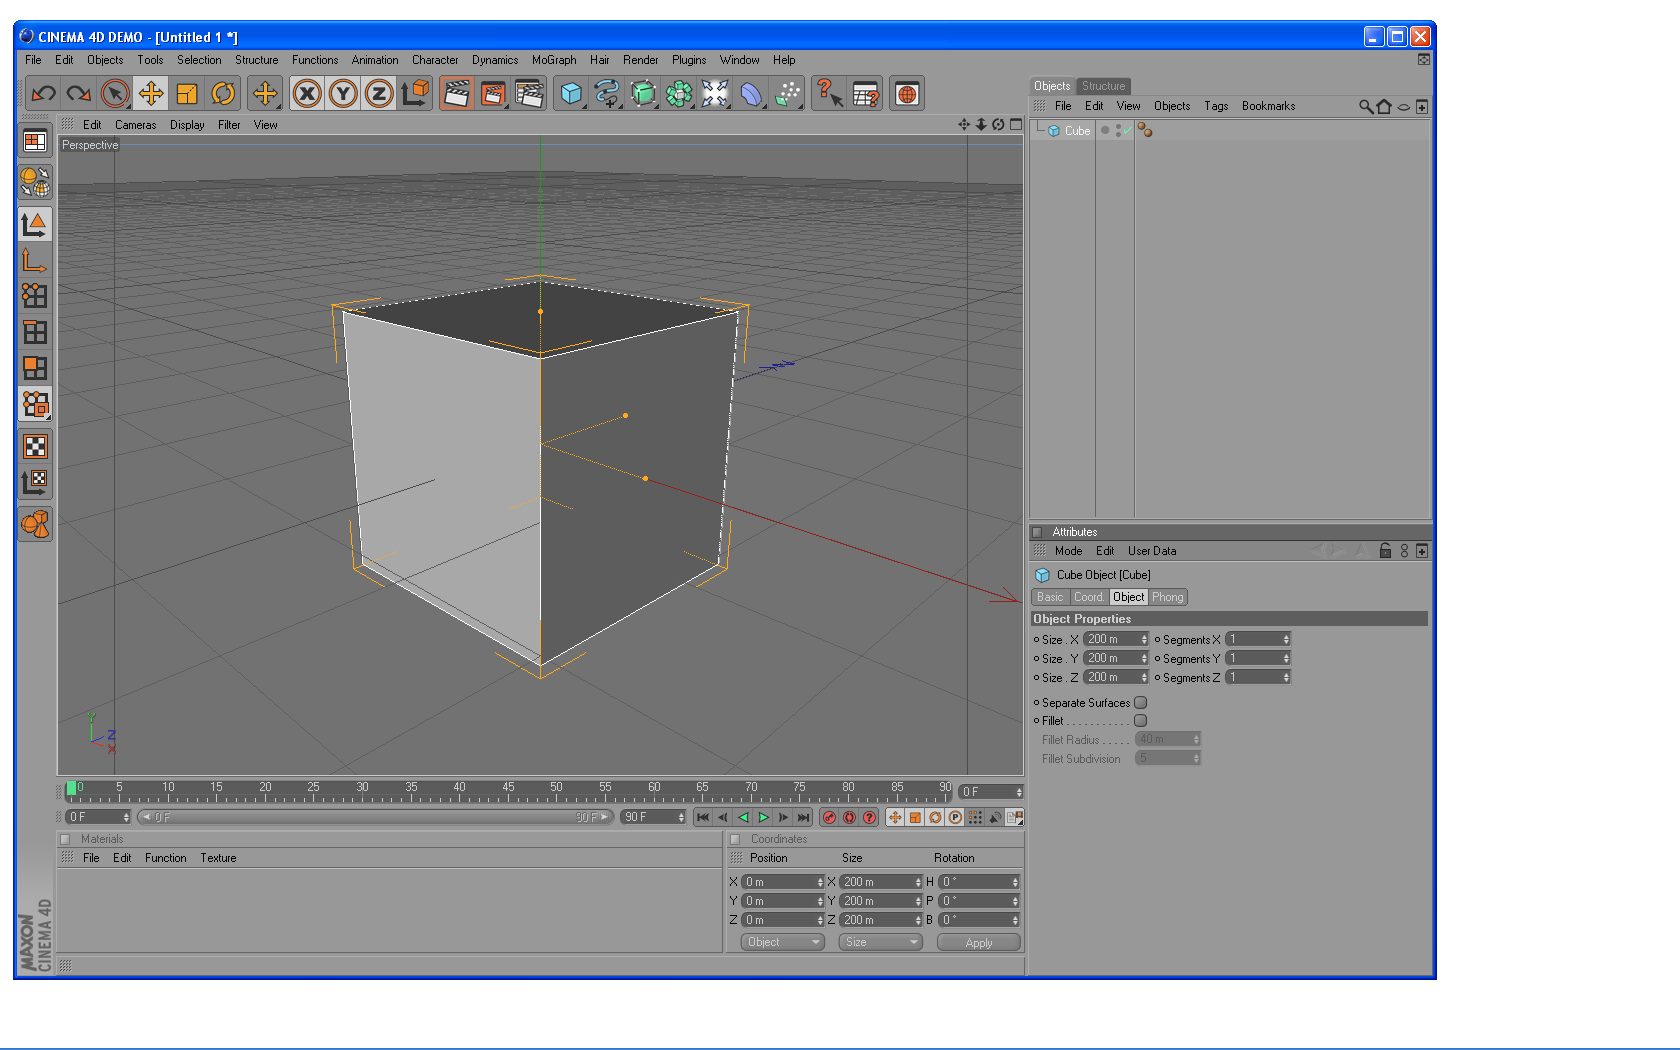Enable the Separate Surfaces checkbox
This screenshot has height=1050, width=1680.
(x=1140, y=703)
